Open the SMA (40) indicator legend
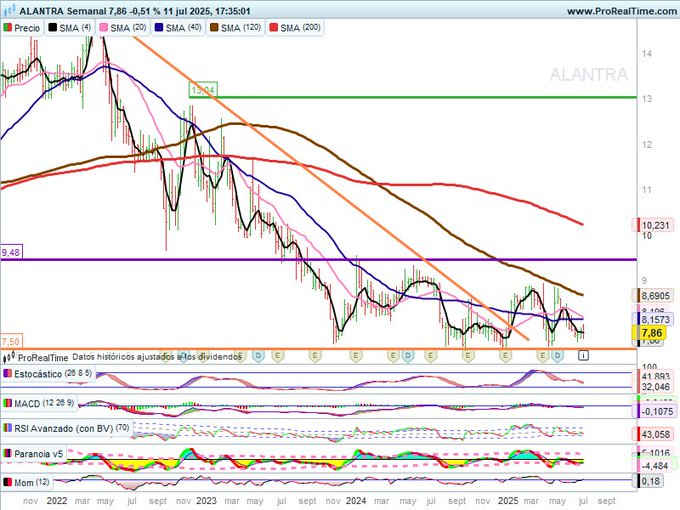This screenshot has width=680, height=510. tap(178, 28)
